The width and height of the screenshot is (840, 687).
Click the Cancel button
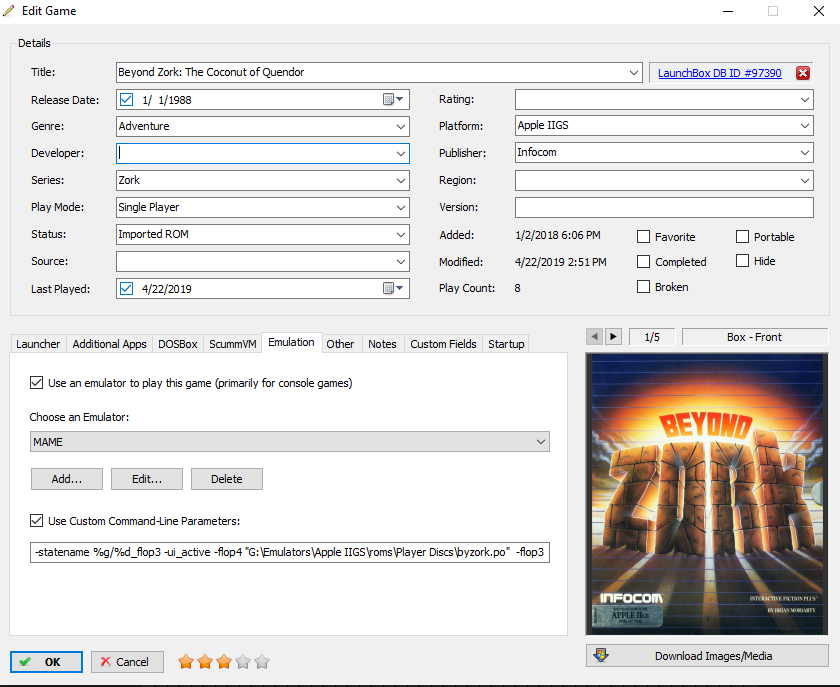click(127, 662)
